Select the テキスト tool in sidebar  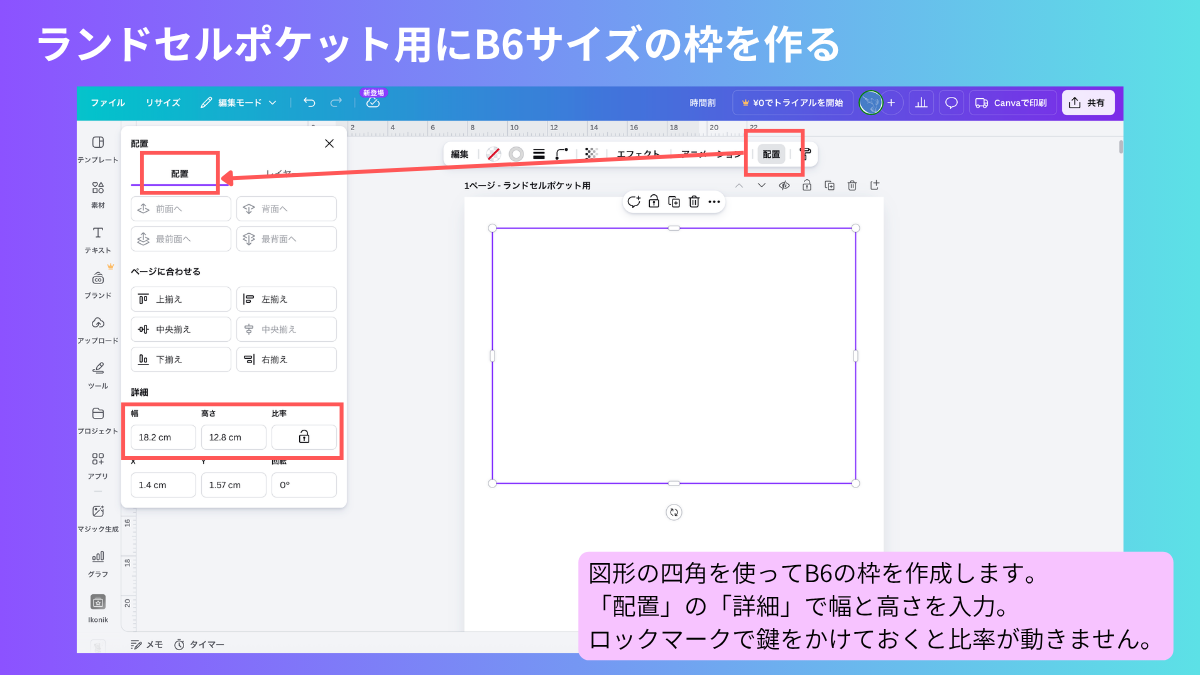pos(98,239)
